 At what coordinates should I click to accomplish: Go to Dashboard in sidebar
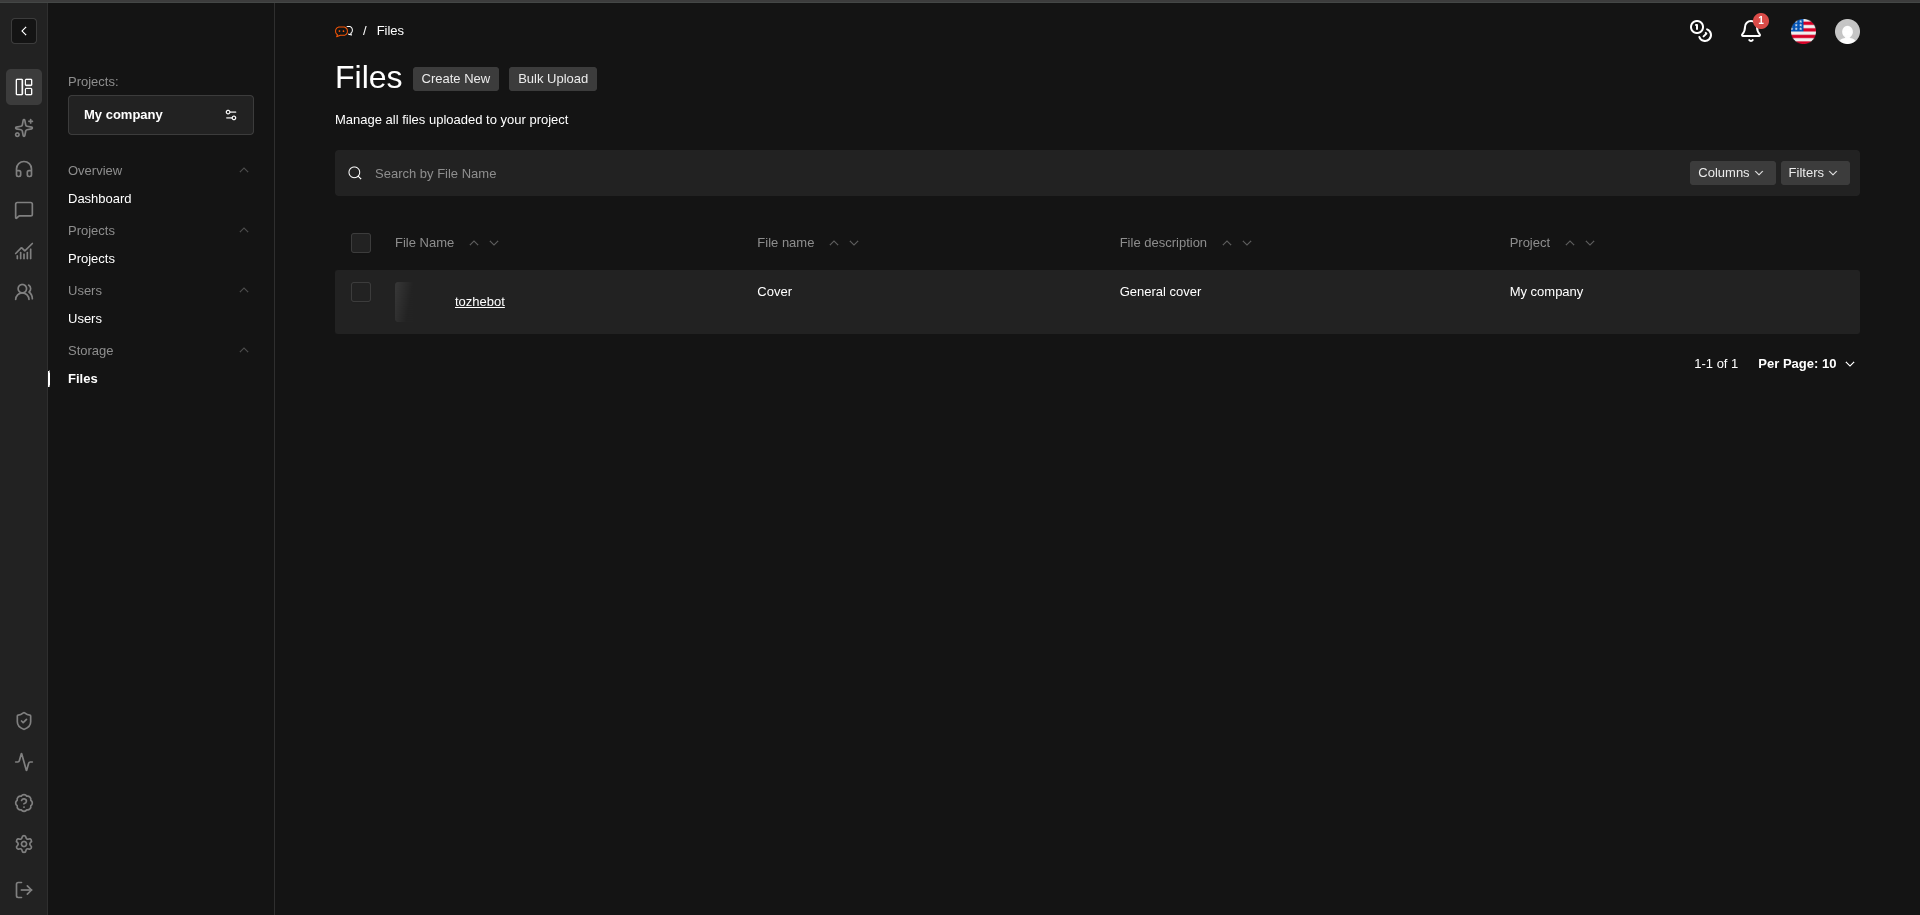point(100,199)
